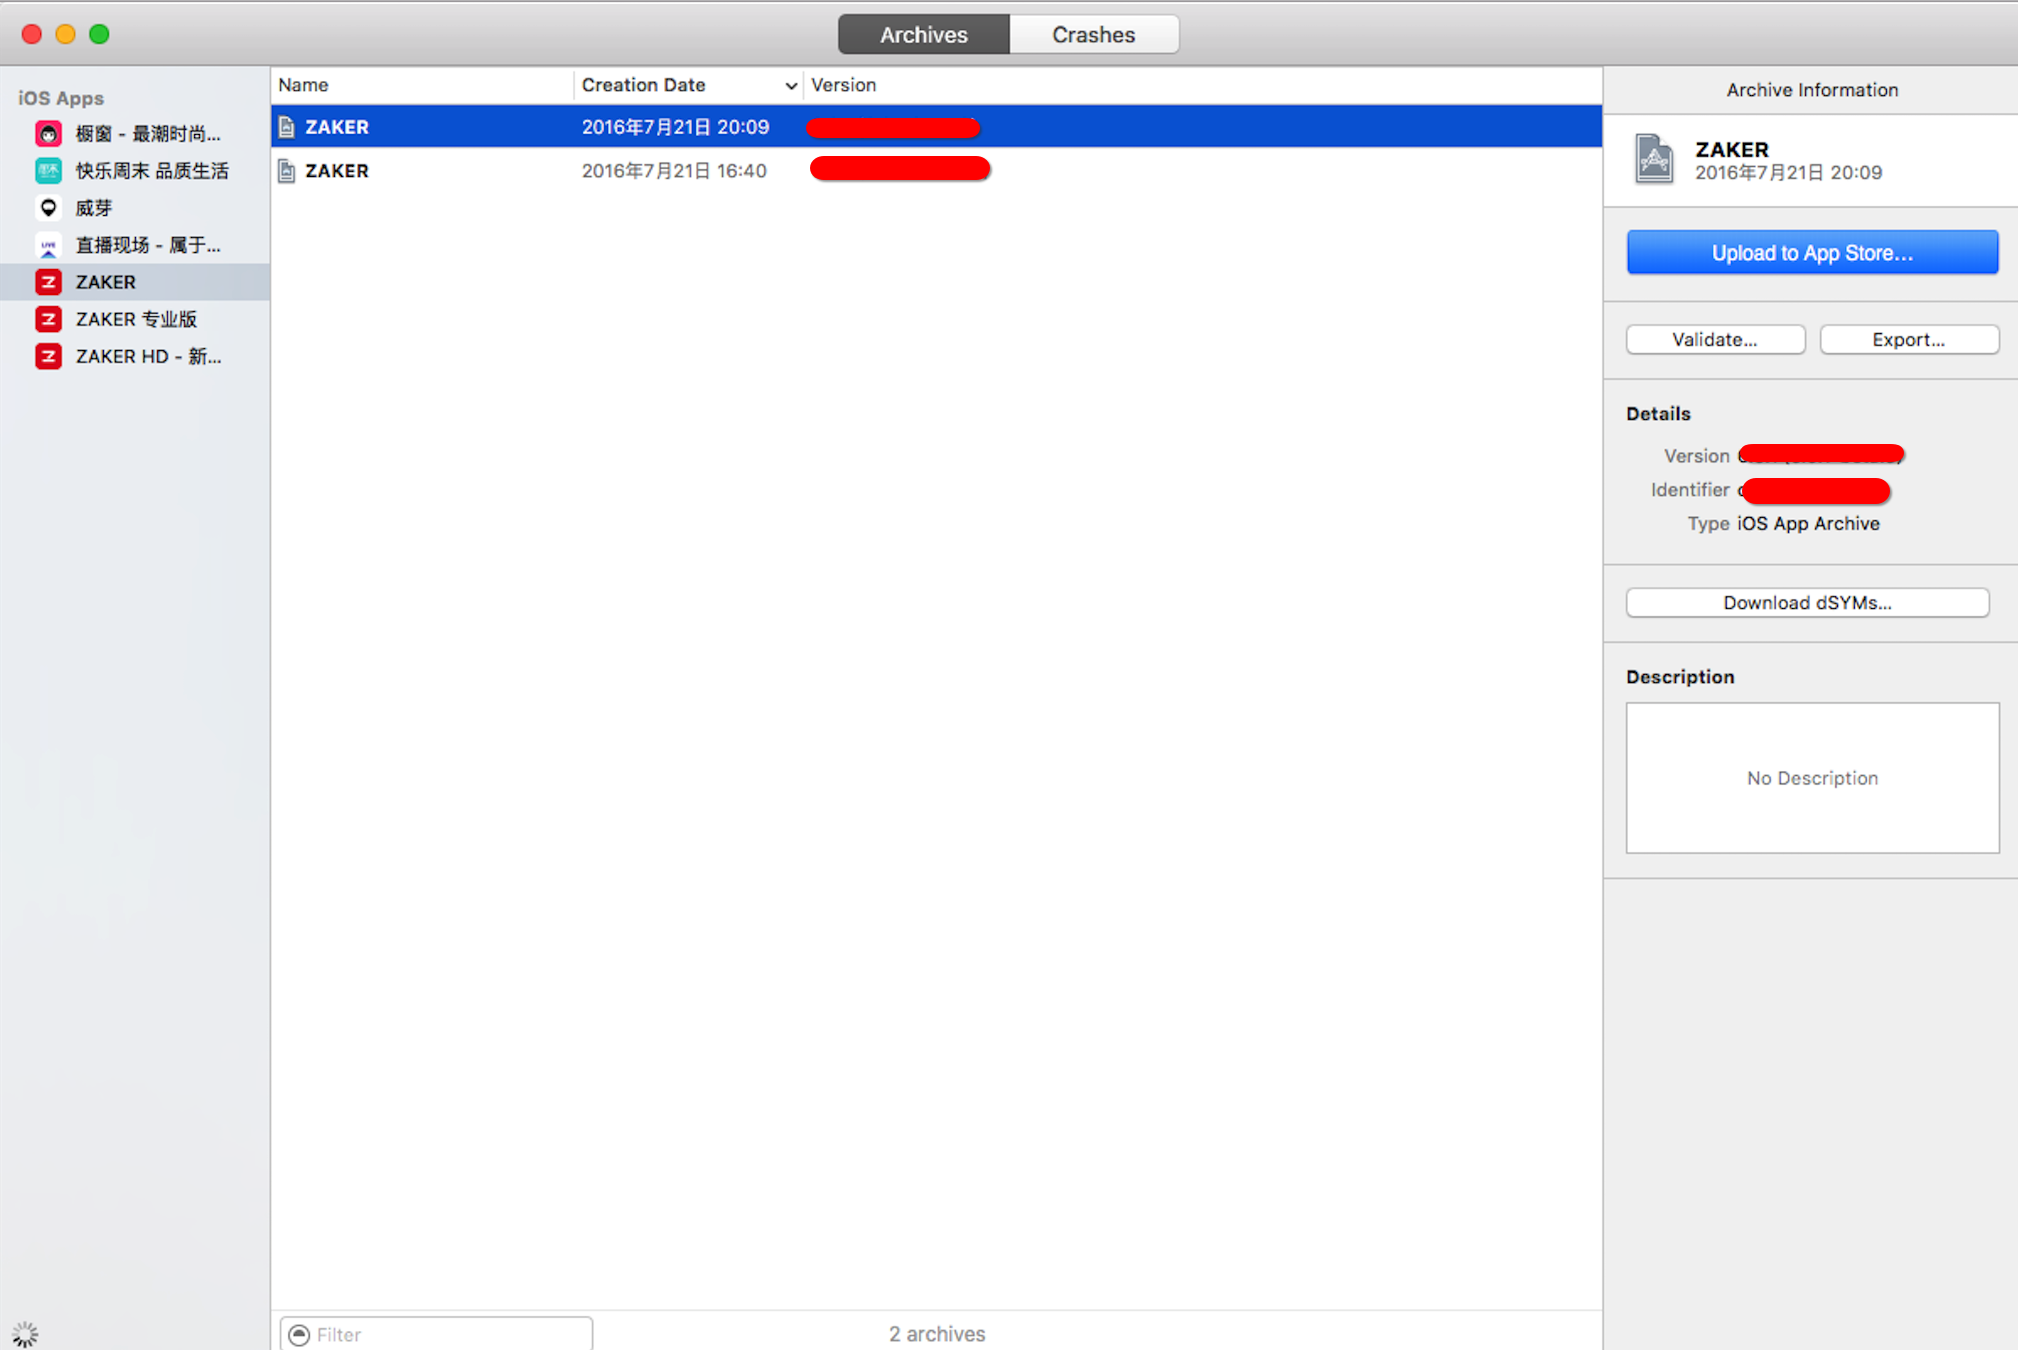
Task: Click the filter icon in Filter field
Action: pos(298,1334)
